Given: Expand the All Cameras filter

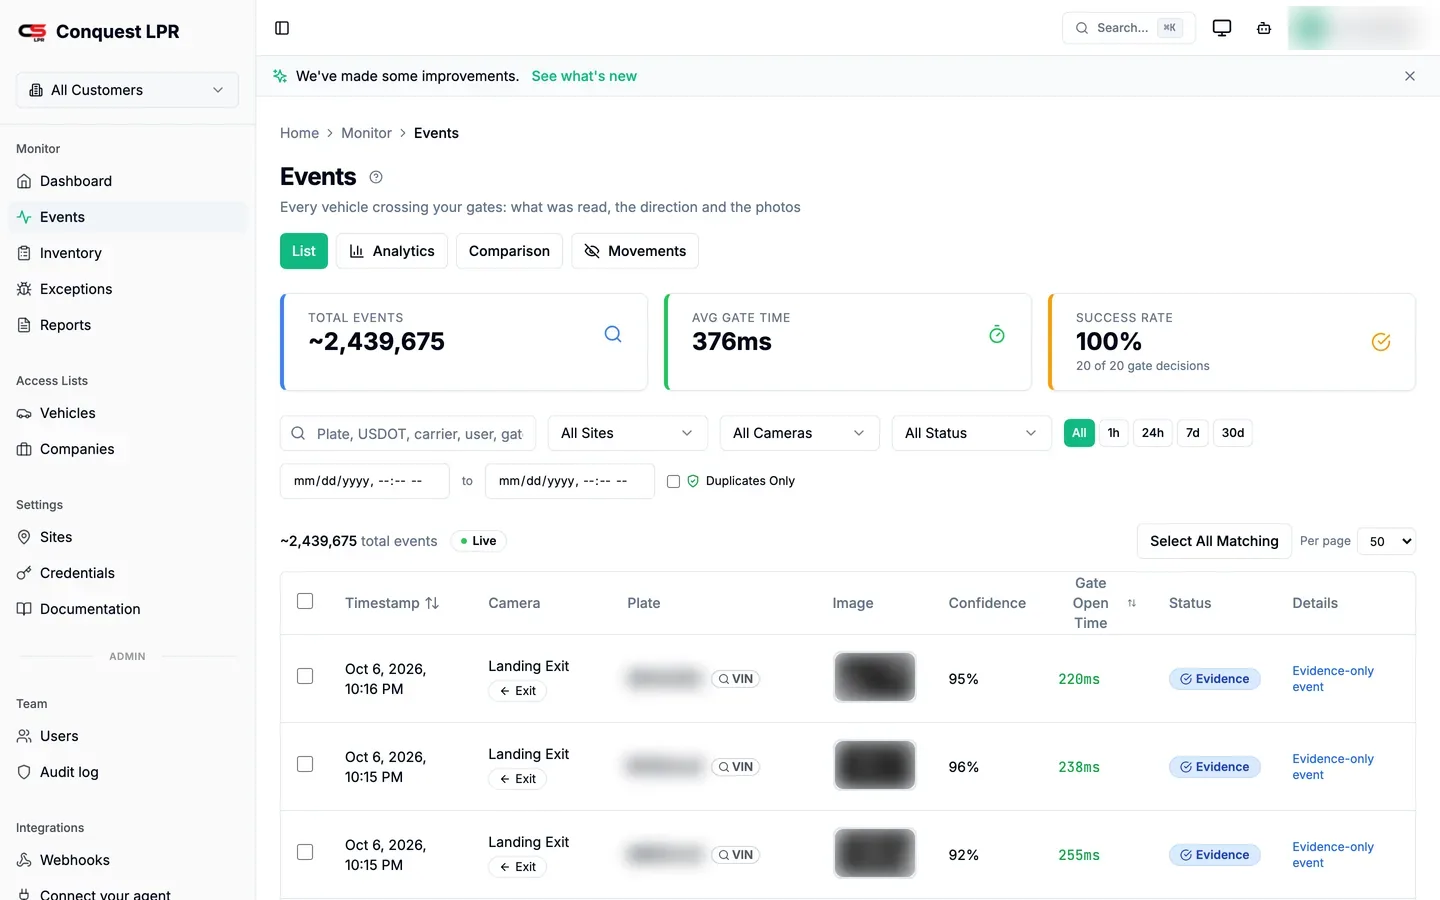Looking at the screenshot, I should (800, 433).
